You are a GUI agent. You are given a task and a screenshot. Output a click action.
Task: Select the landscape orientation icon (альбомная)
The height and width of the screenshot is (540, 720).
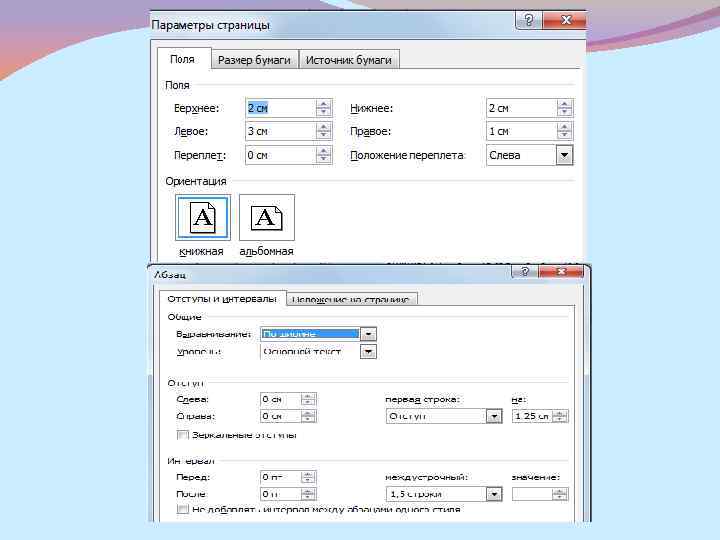267,217
